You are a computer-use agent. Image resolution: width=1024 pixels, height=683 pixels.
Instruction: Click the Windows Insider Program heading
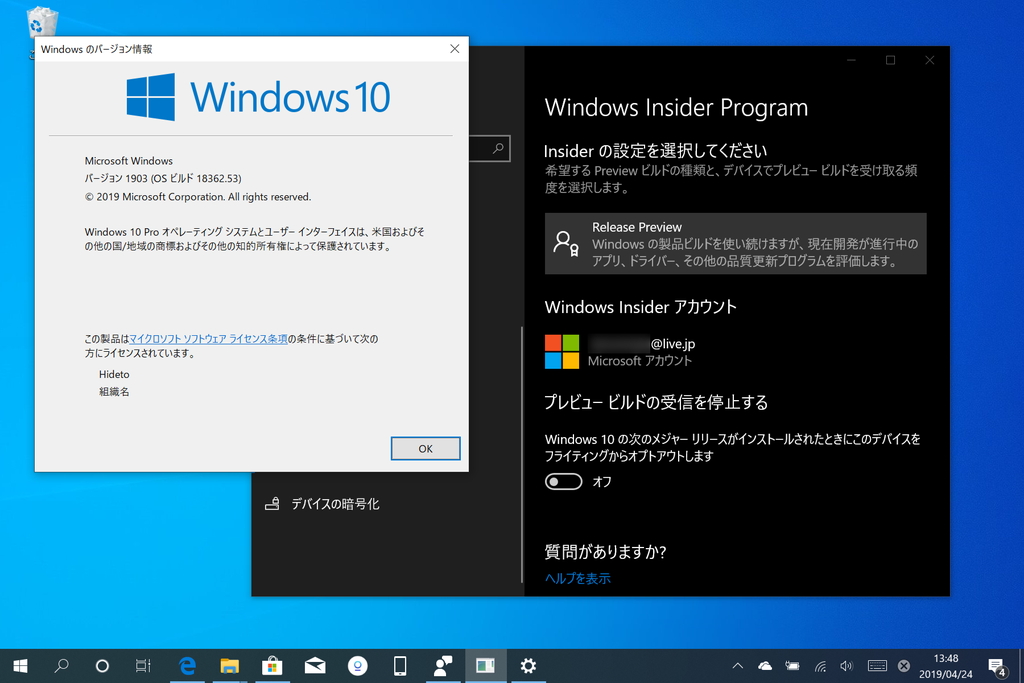pyautogui.click(x=676, y=108)
